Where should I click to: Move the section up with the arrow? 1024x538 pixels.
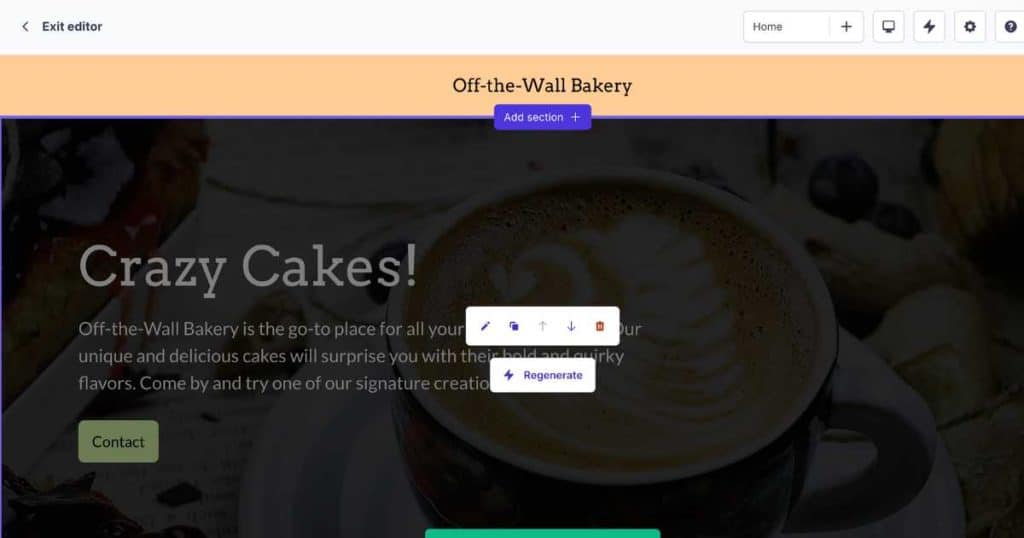(x=543, y=326)
